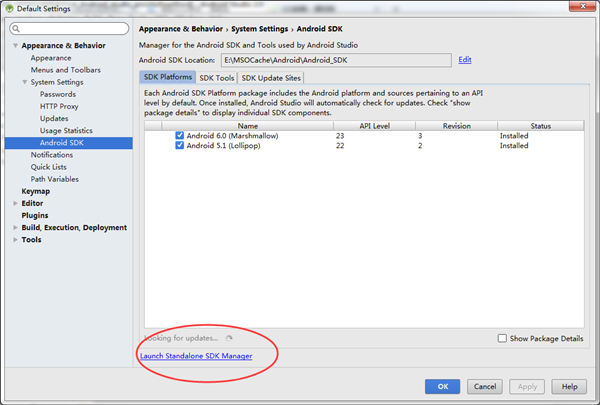This screenshot has height=405, width=600.
Task: Click the Help button
Action: tap(569, 386)
